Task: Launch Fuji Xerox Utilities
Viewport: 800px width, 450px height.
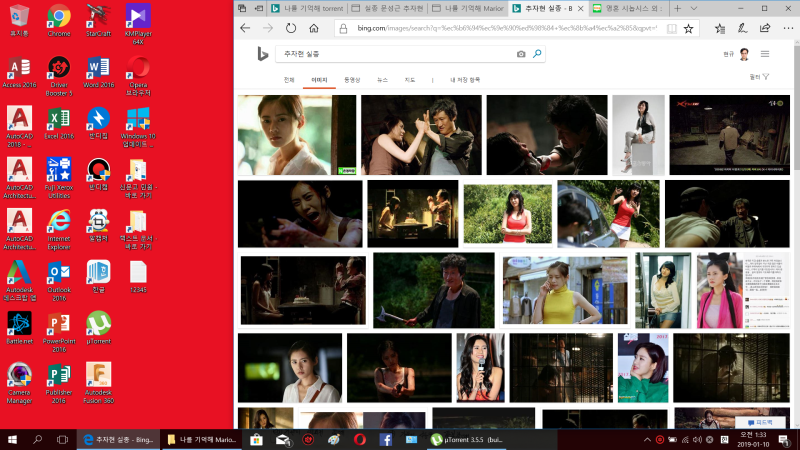Action: tap(59, 178)
